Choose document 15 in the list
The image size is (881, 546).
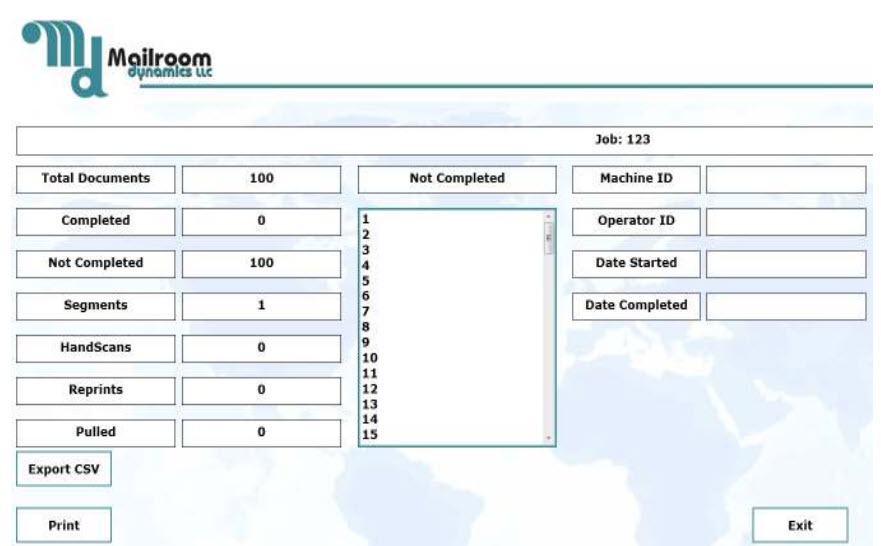click(370, 434)
